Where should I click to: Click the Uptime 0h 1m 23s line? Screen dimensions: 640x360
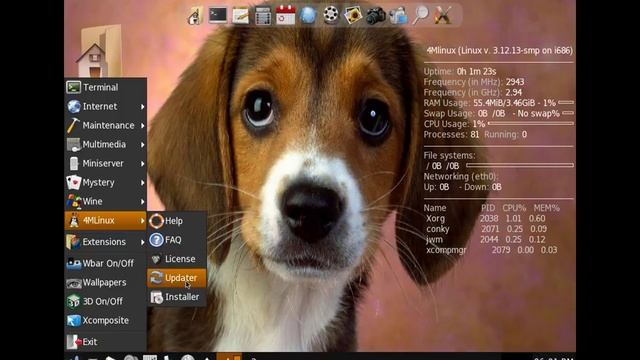(460, 71)
